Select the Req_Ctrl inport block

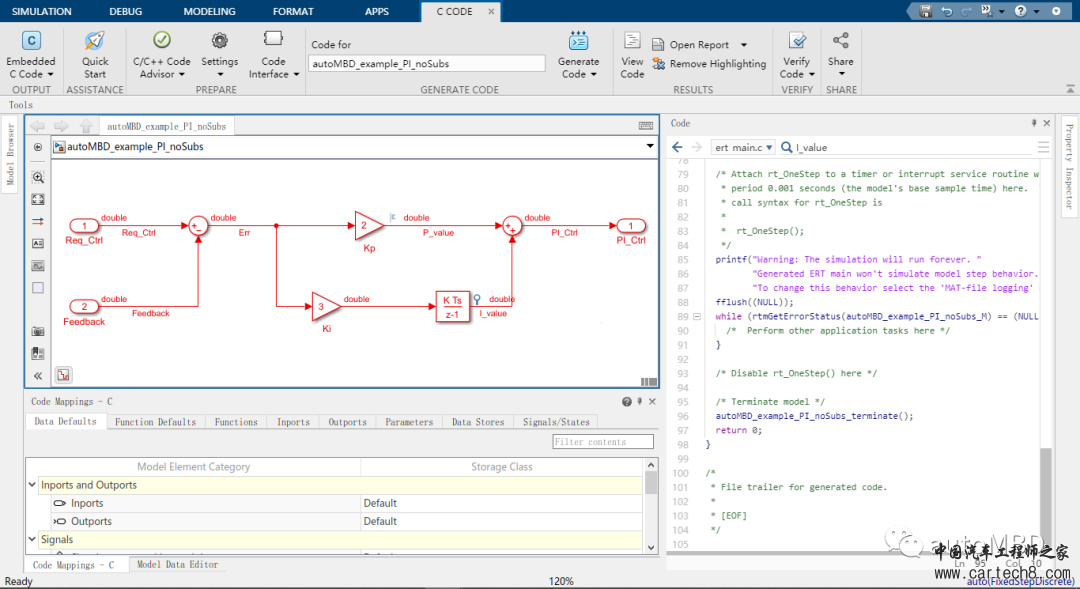(84, 225)
